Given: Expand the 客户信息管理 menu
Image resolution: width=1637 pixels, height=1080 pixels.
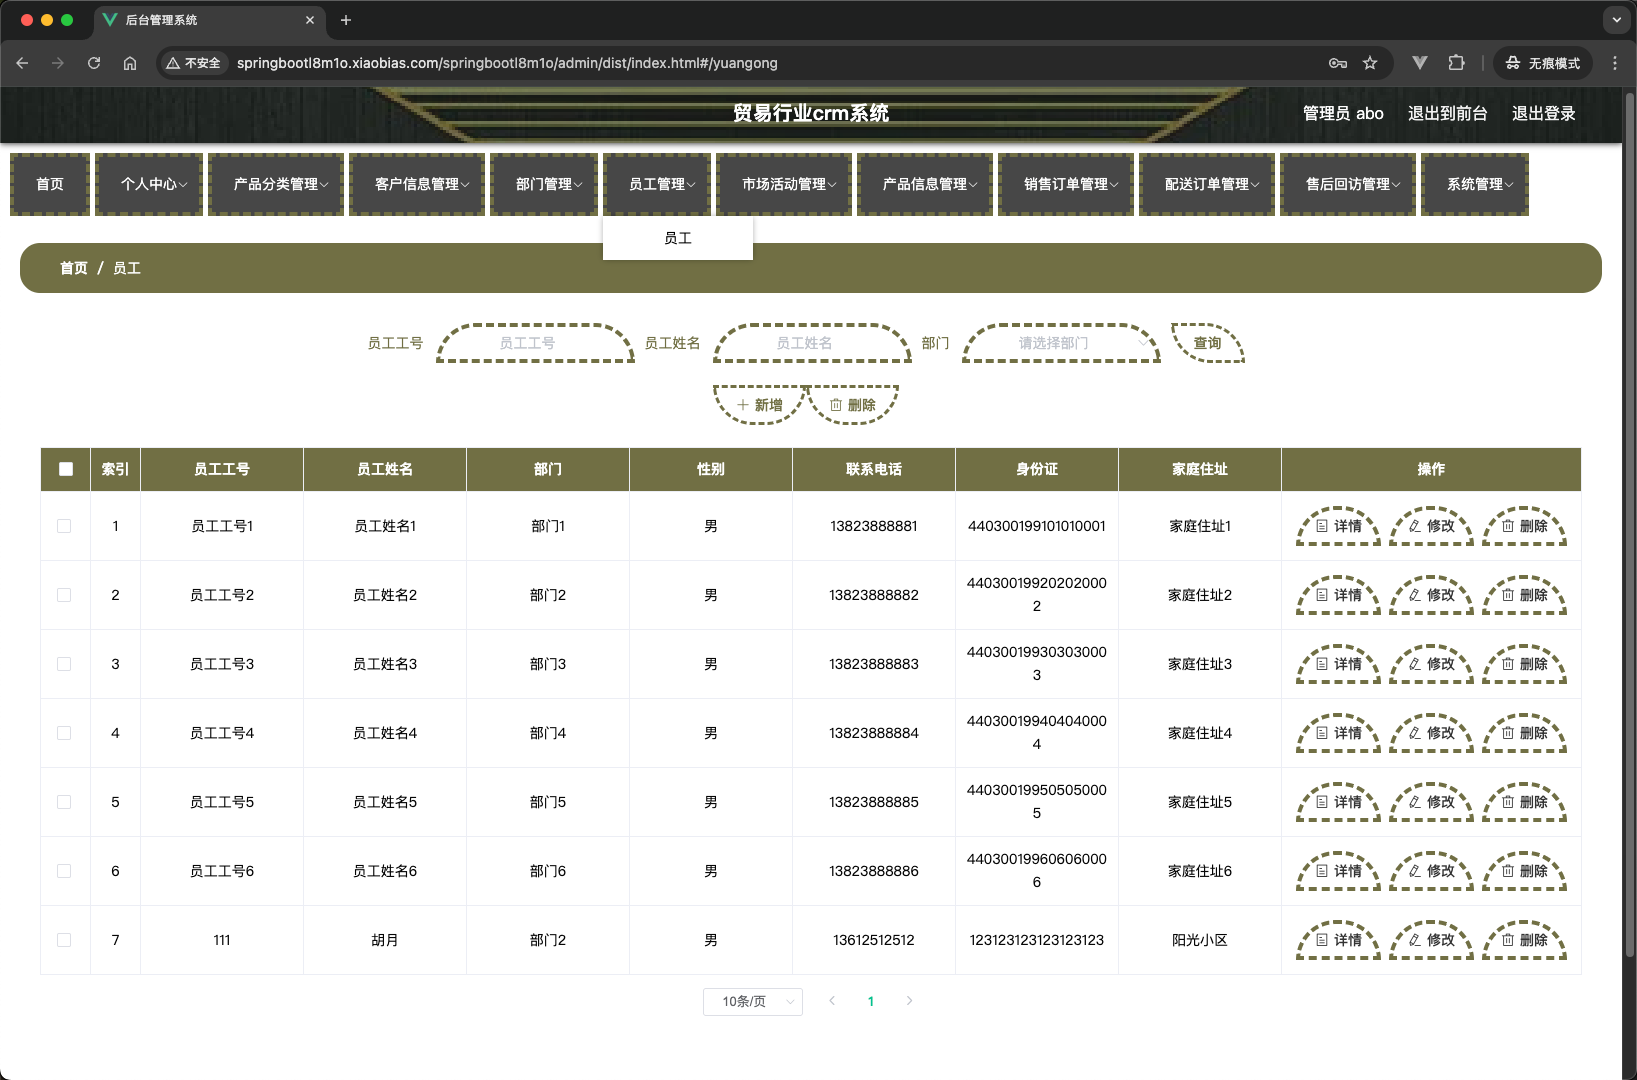Looking at the screenshot, I should click(417, 184).
